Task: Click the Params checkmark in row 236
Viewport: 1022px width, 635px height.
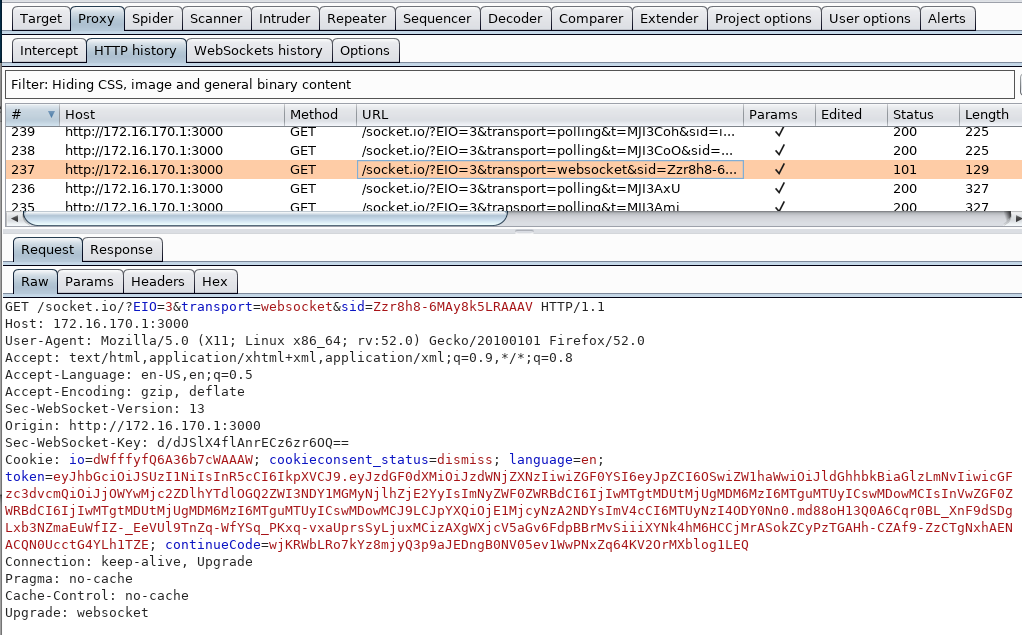Action: 779,188
